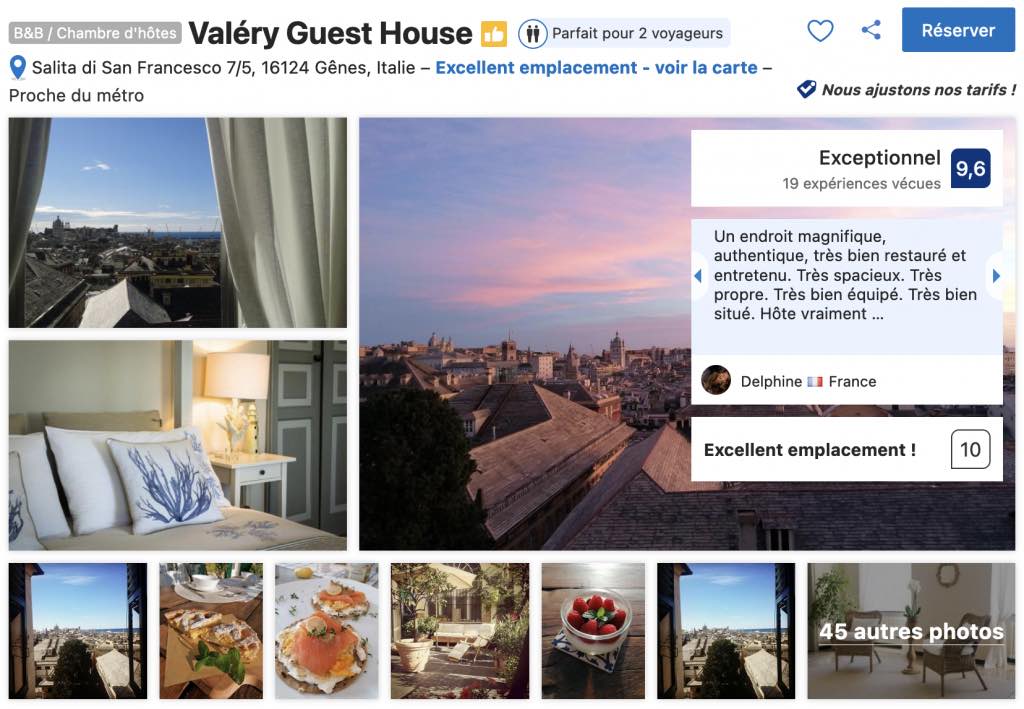Viewport: 1024px width, 709px height.
Task: Open the strawberries dessert thumbnail
Action: [x=593, y=631]
